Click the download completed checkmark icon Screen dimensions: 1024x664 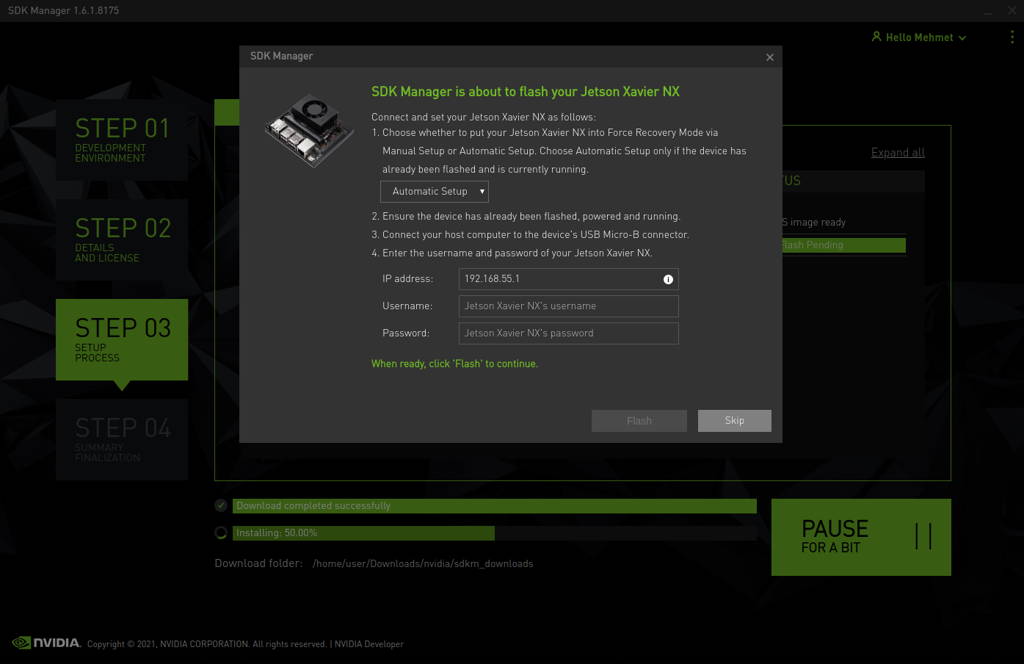tap(221, 505)
